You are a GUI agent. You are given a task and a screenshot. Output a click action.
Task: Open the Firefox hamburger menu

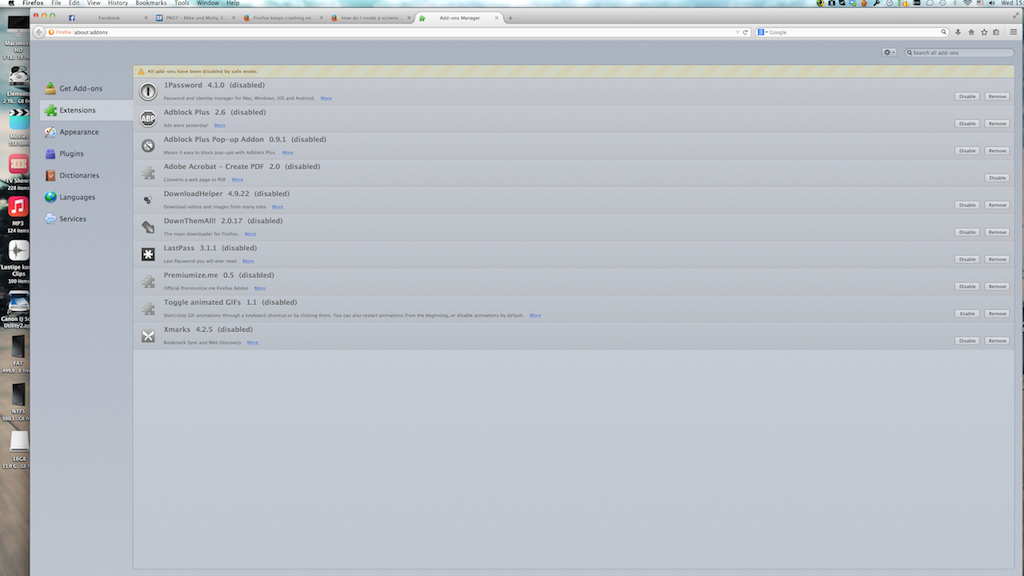(1013, 32)
